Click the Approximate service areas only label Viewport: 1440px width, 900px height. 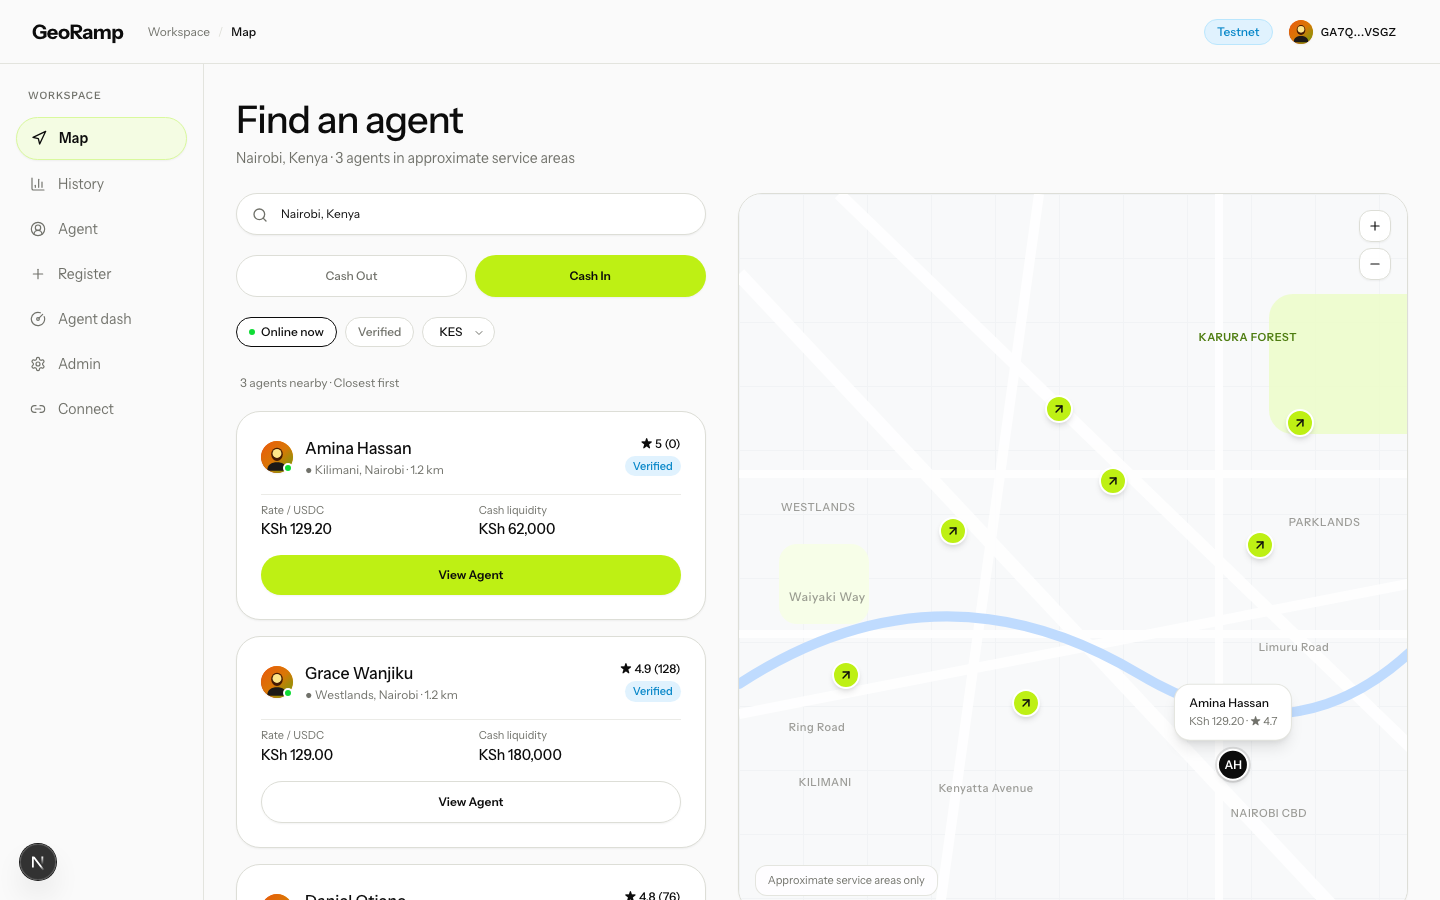(x=846, y=880)
